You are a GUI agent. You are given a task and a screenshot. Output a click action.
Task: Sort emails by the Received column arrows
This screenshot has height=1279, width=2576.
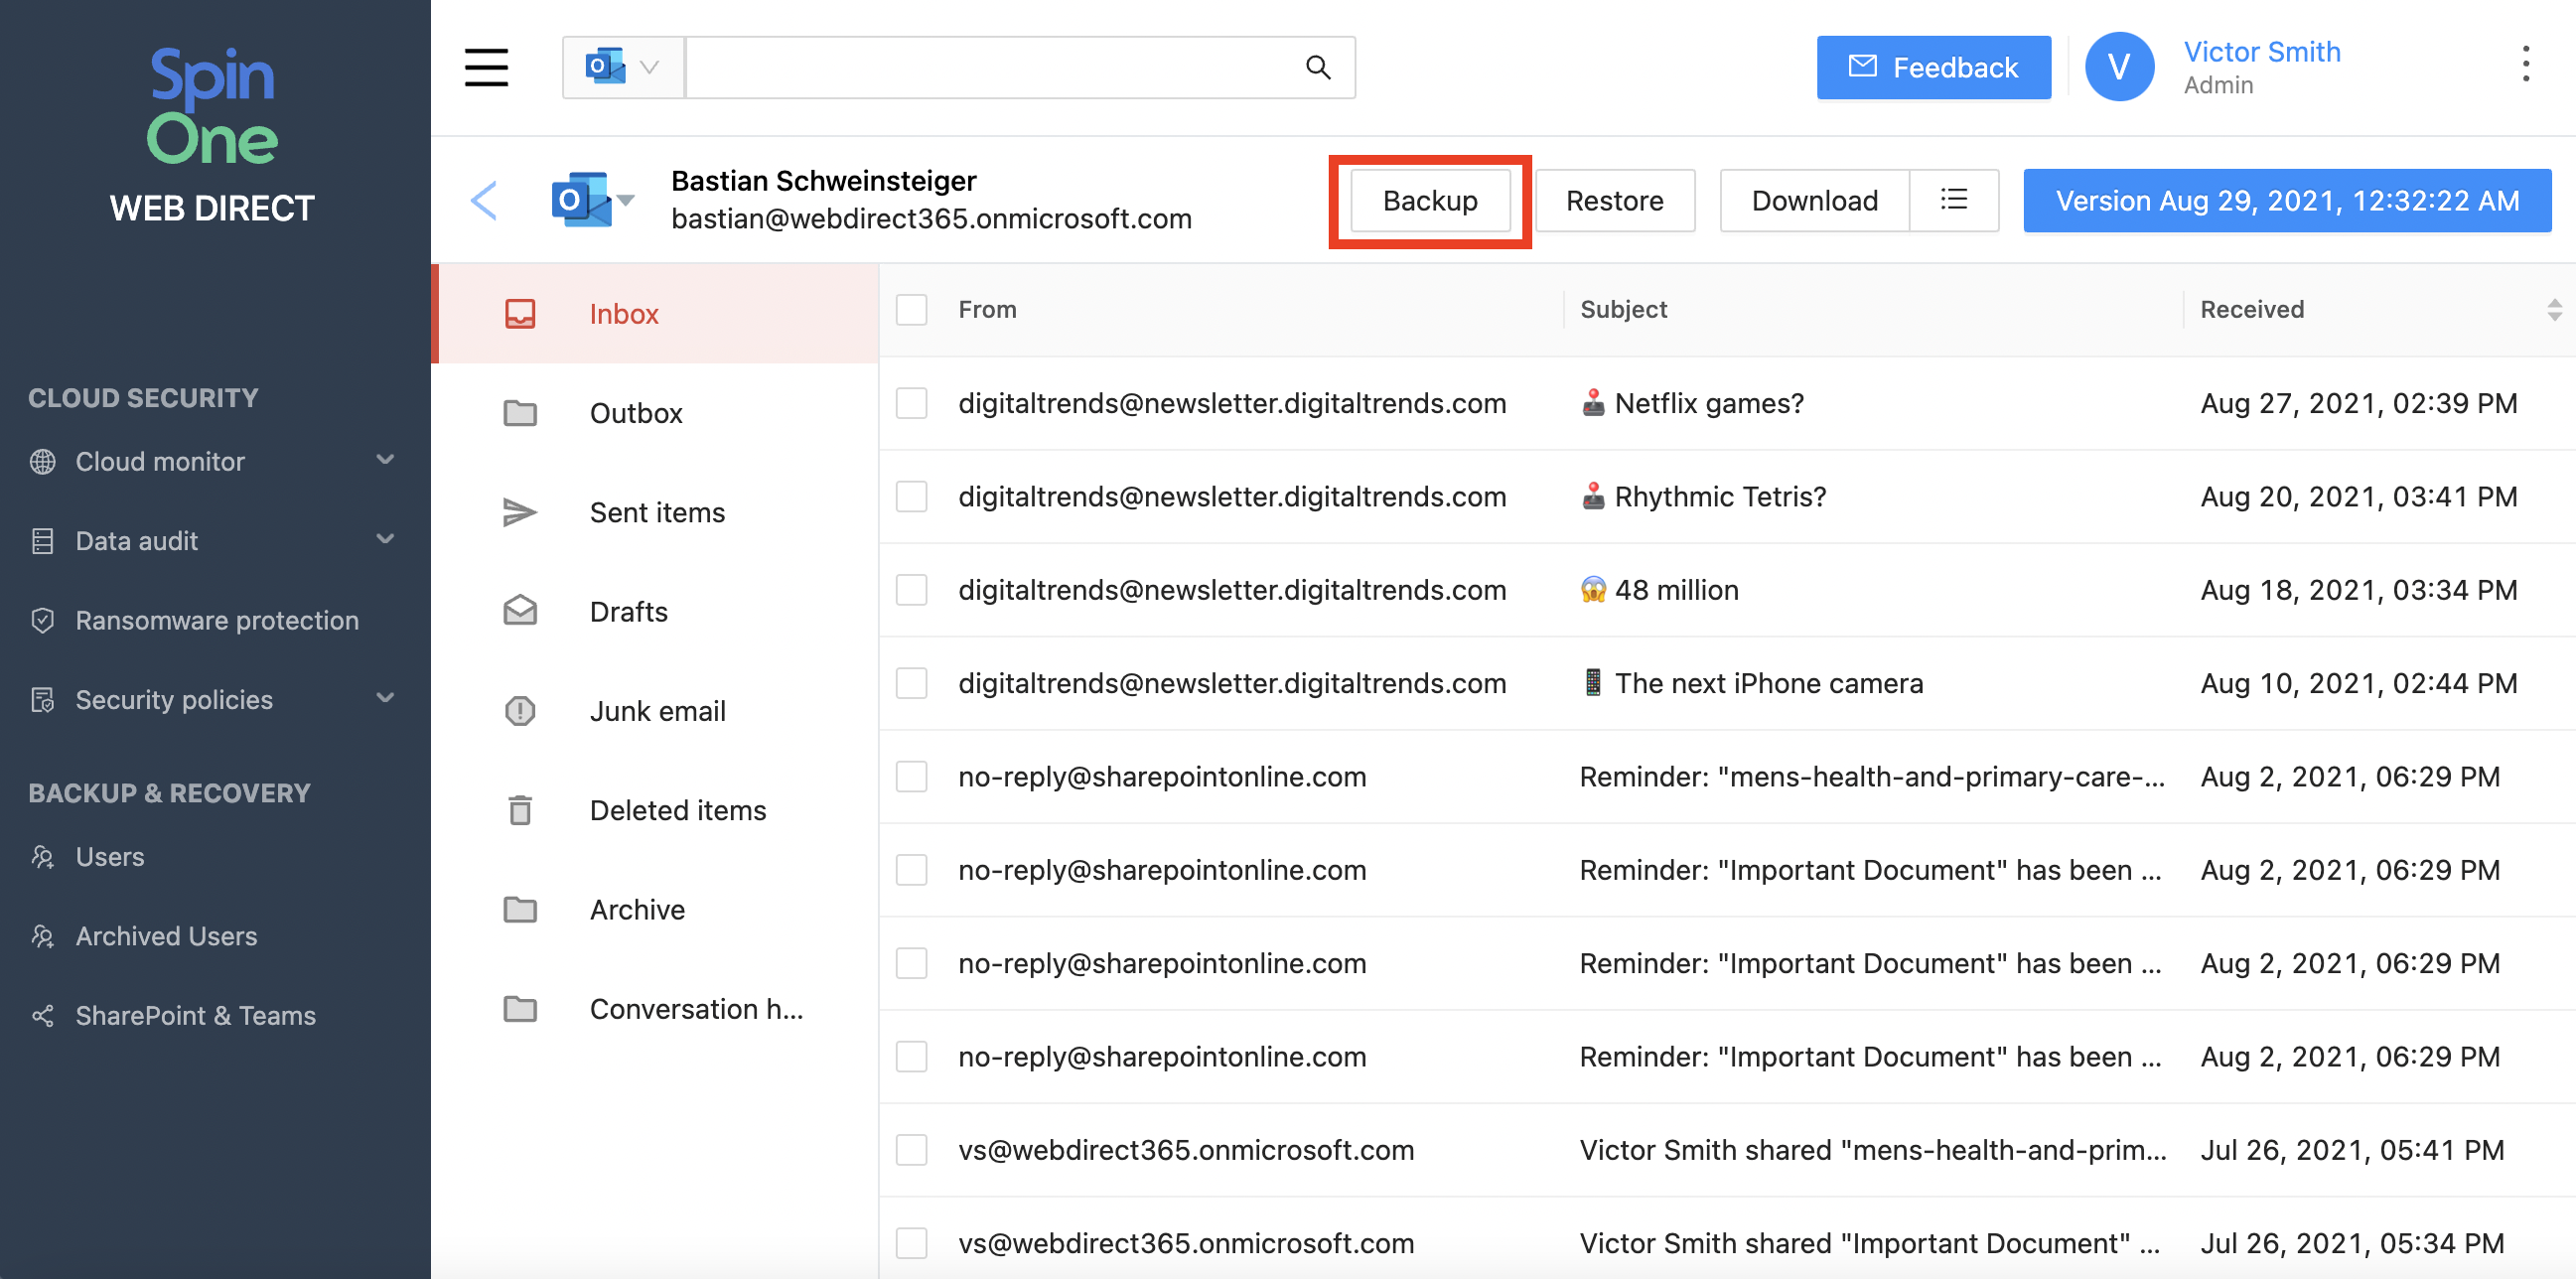pyautogui.click(x=2553, y=309)
